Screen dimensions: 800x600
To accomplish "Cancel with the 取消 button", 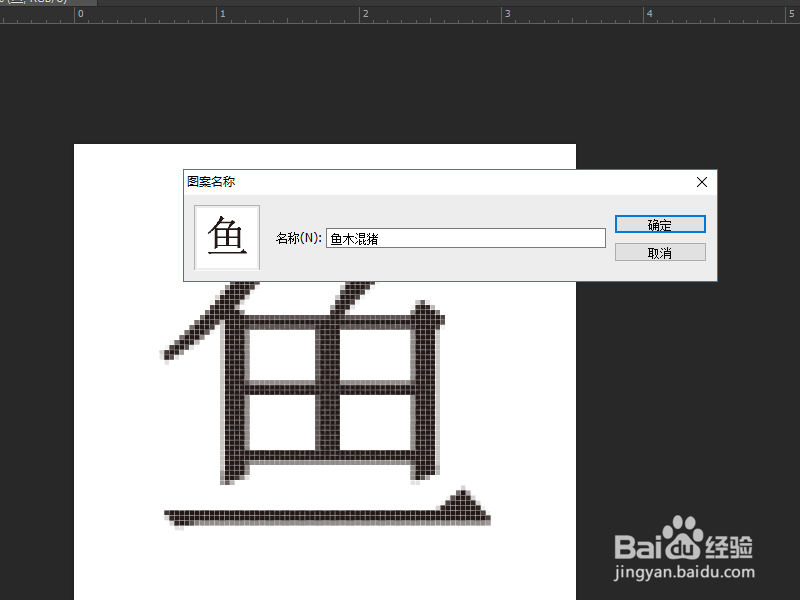I will (x=660, y=253).
